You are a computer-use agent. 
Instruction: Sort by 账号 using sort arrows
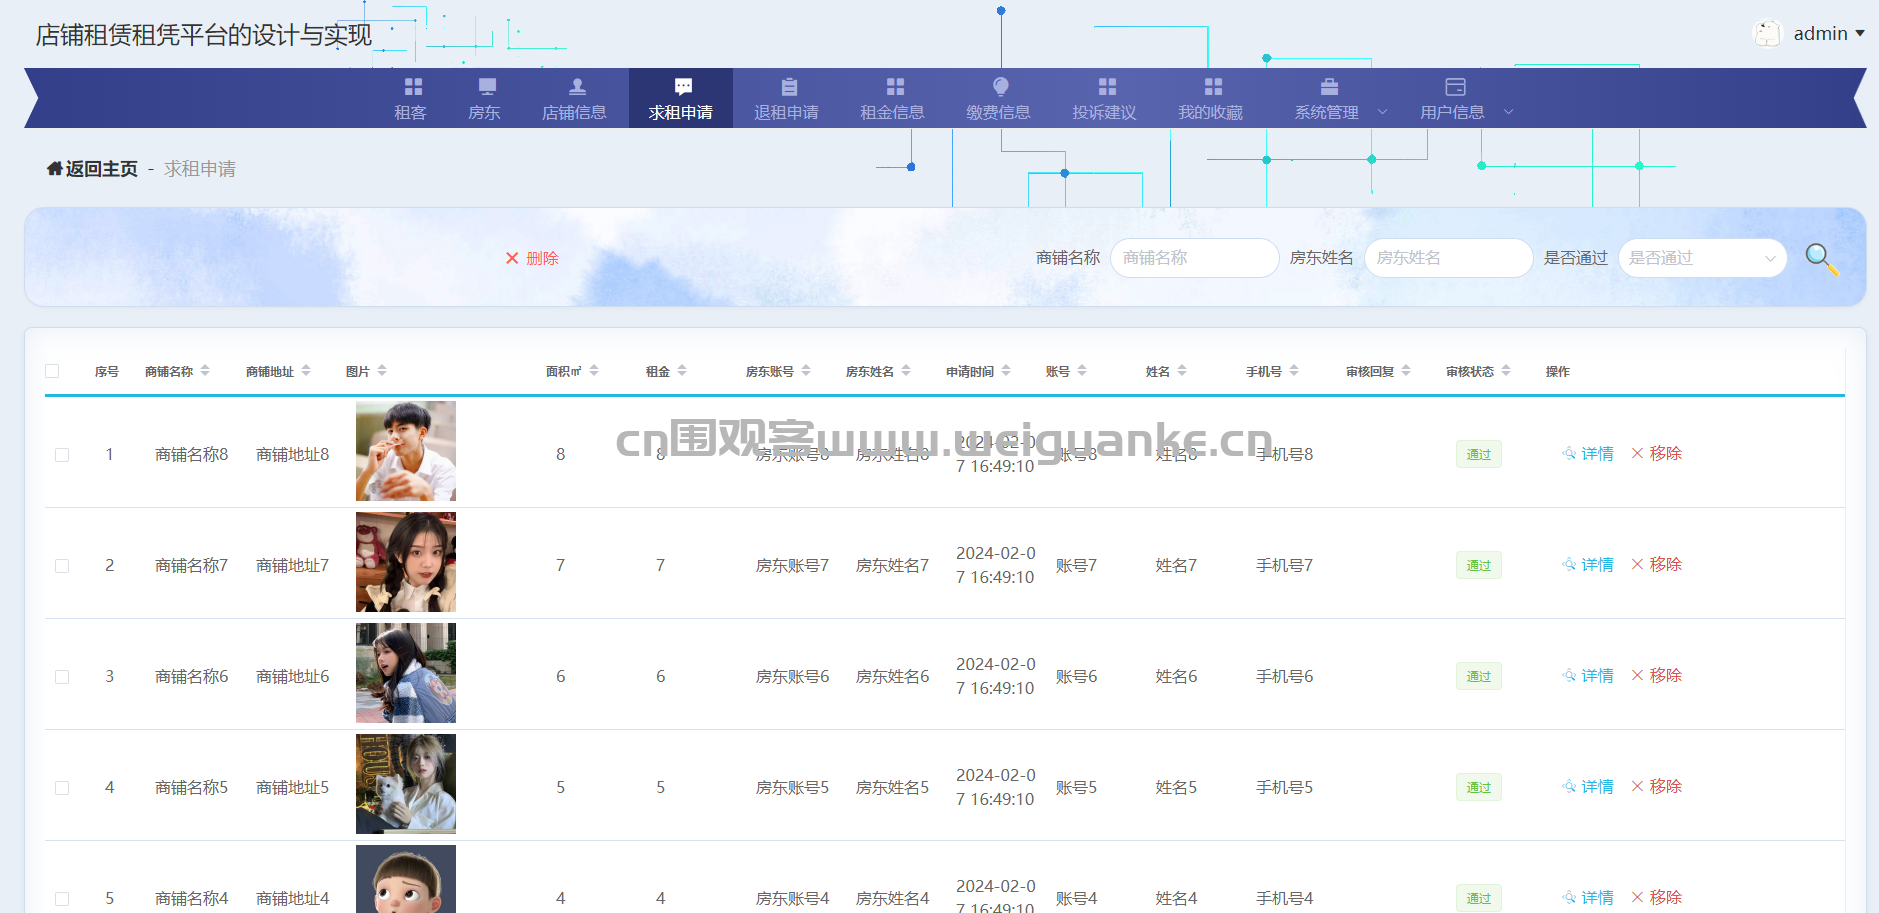click(x=1082, y=371)
